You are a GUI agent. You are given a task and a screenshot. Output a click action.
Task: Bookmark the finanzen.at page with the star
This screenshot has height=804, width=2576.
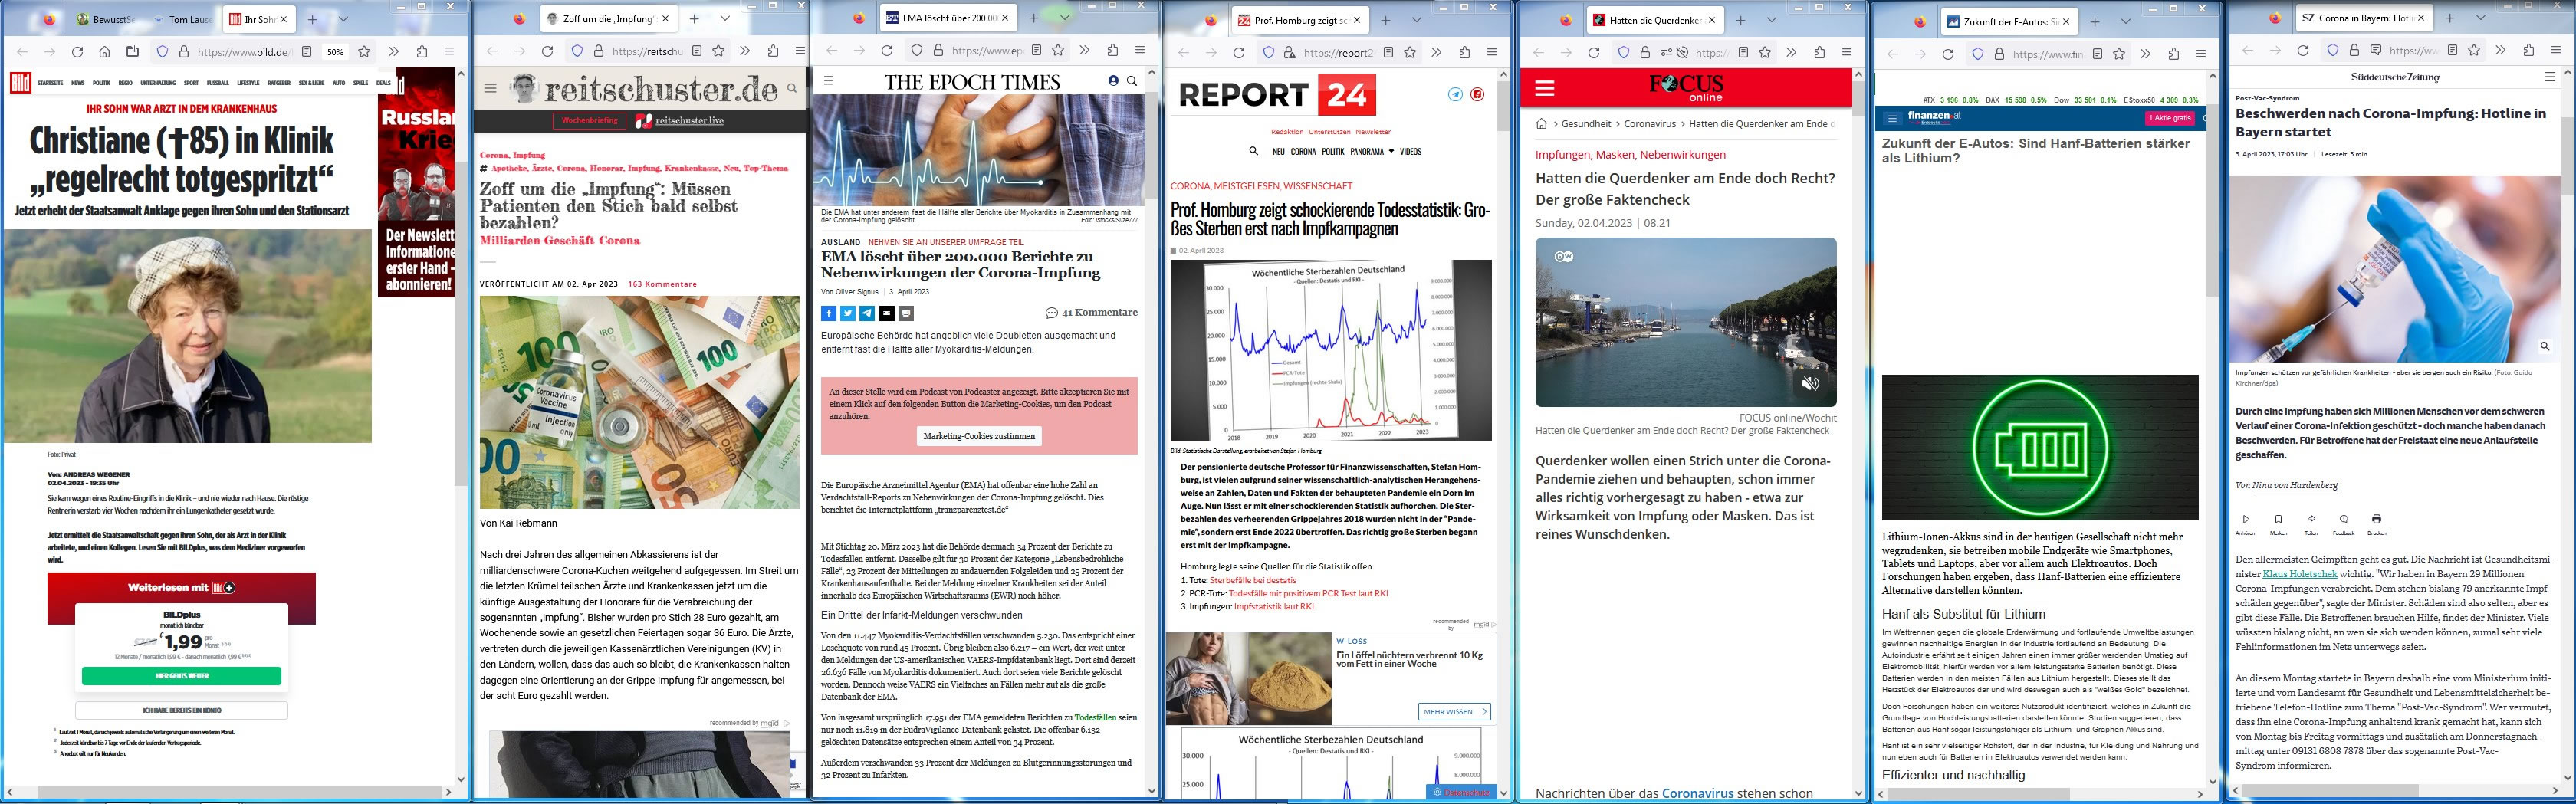click(2119, 53)
